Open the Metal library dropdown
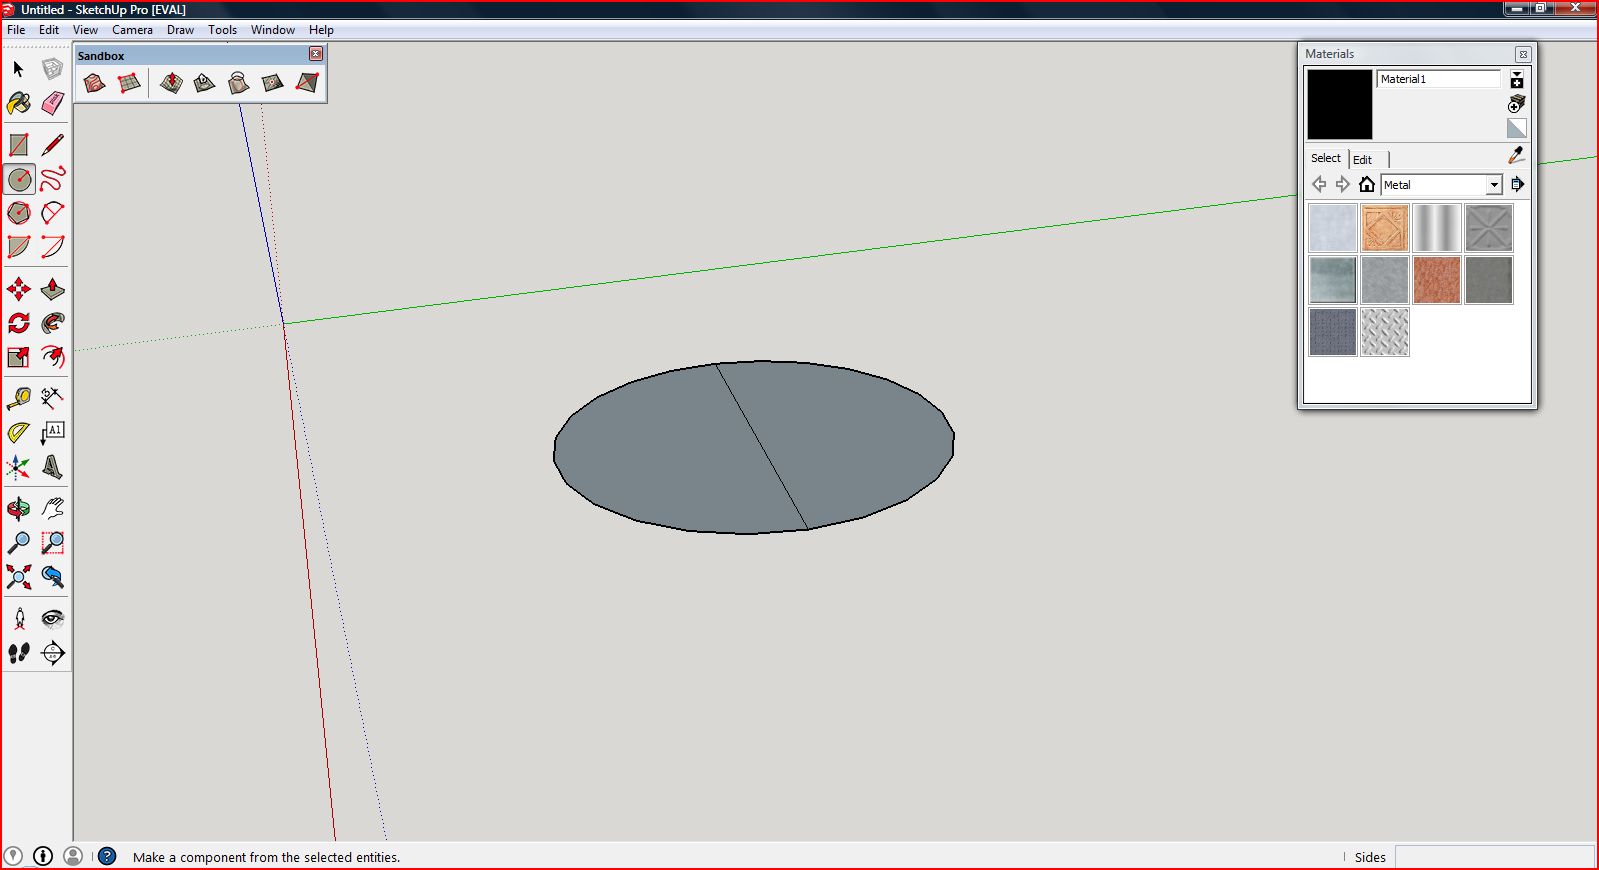Image resolution: width=1599 pixels, height=870 pixels. point(1442,185)
